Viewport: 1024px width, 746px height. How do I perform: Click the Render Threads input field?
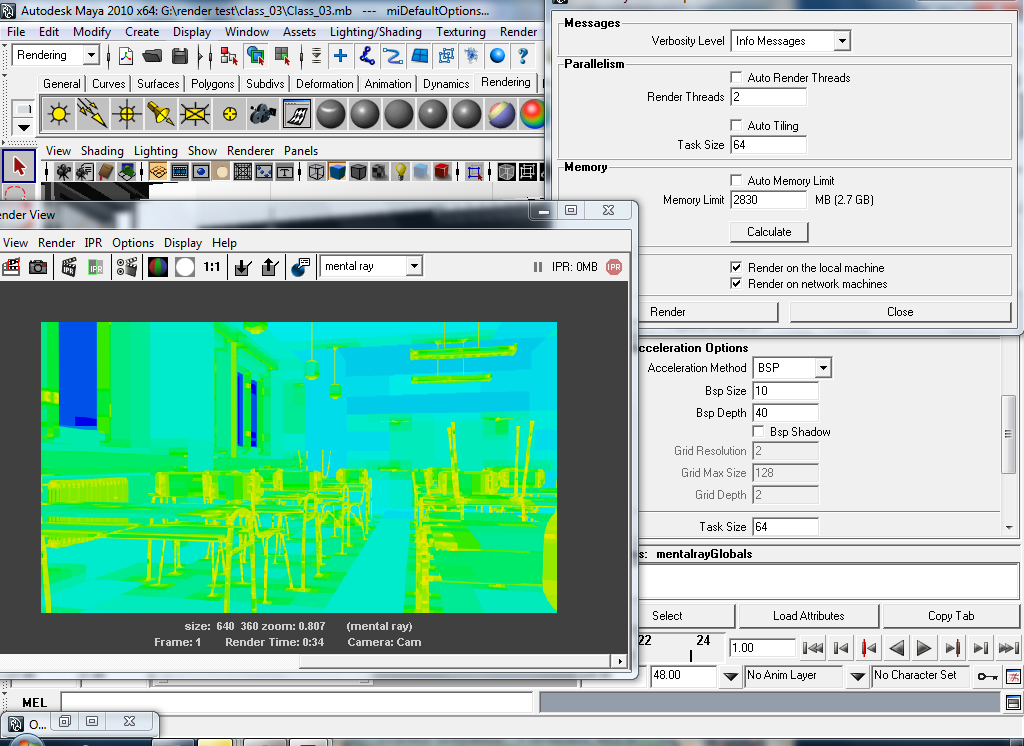tap(768, 97)
